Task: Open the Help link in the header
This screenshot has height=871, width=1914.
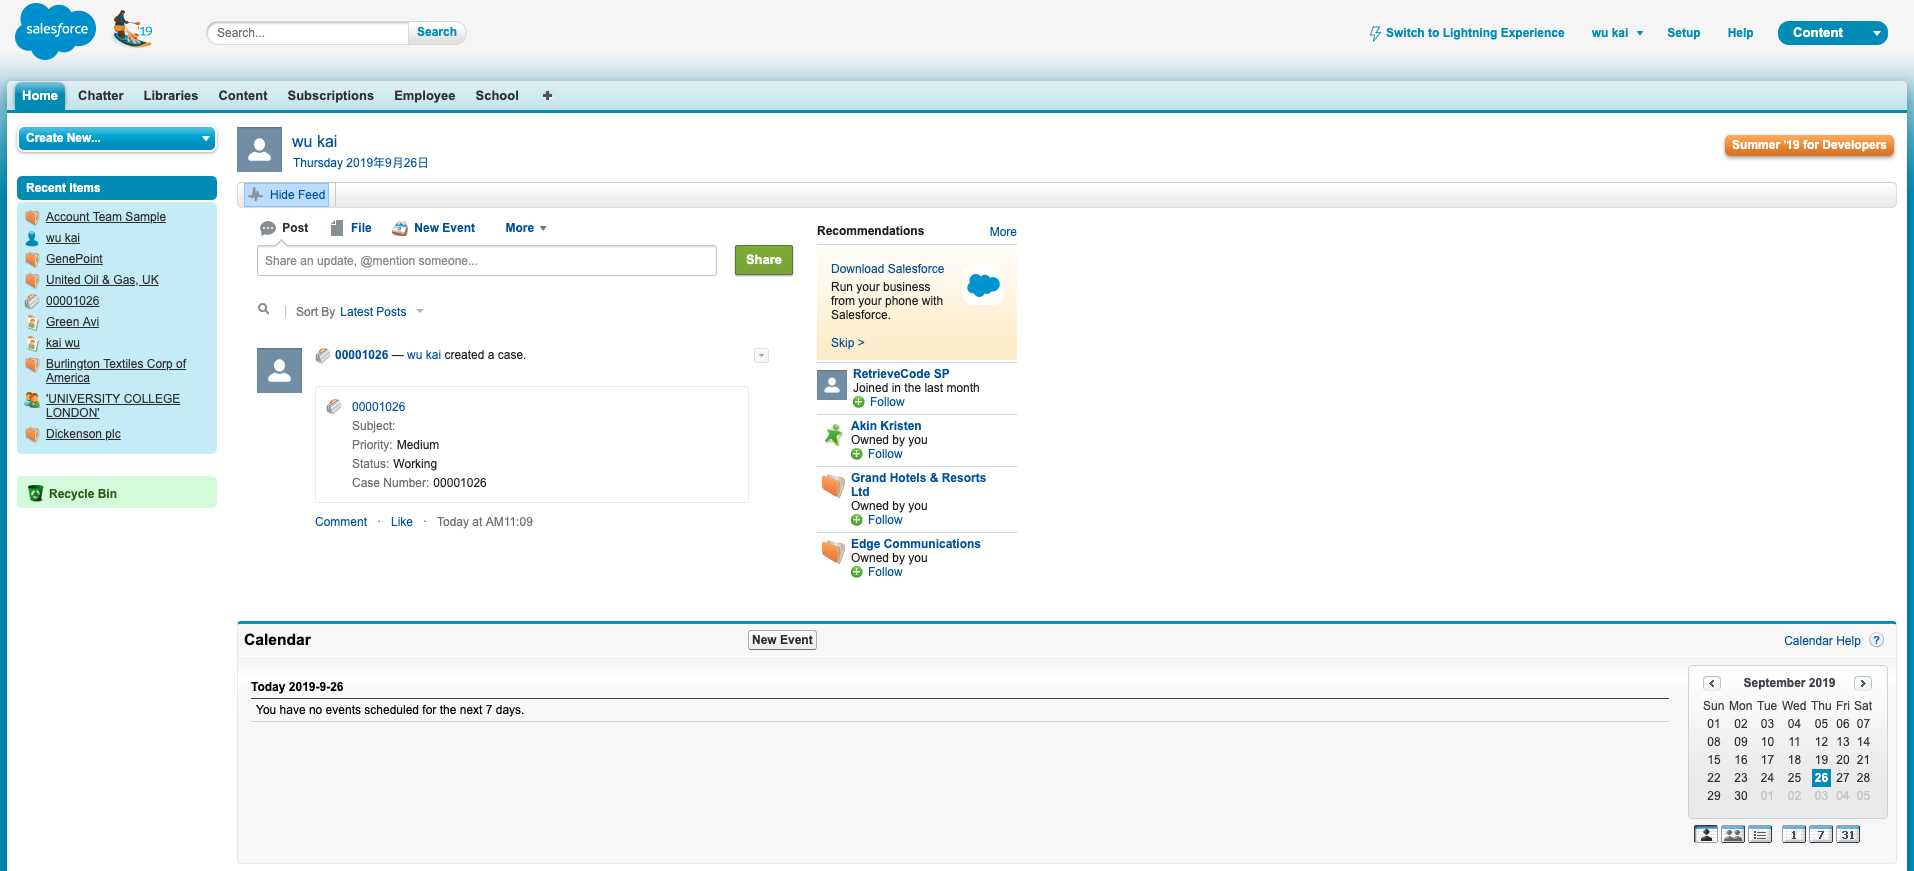Action: coord(1740,33)
